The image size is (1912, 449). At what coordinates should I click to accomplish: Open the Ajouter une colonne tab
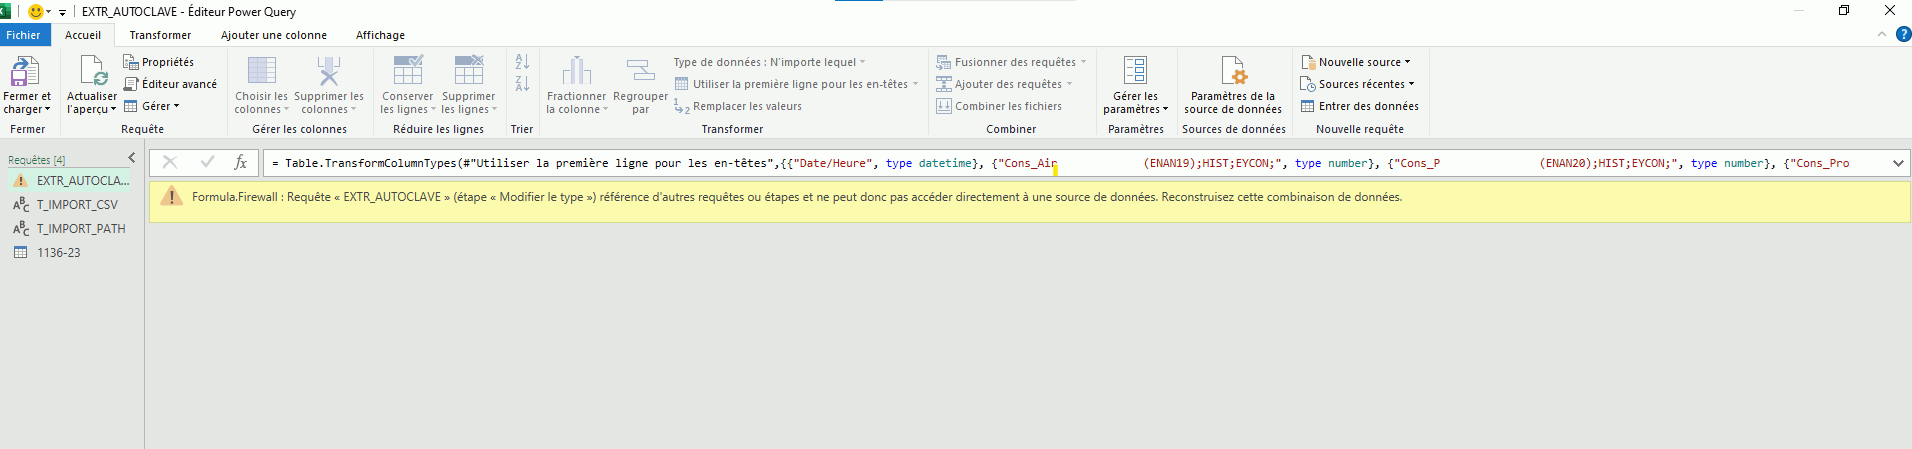point(273,35)
